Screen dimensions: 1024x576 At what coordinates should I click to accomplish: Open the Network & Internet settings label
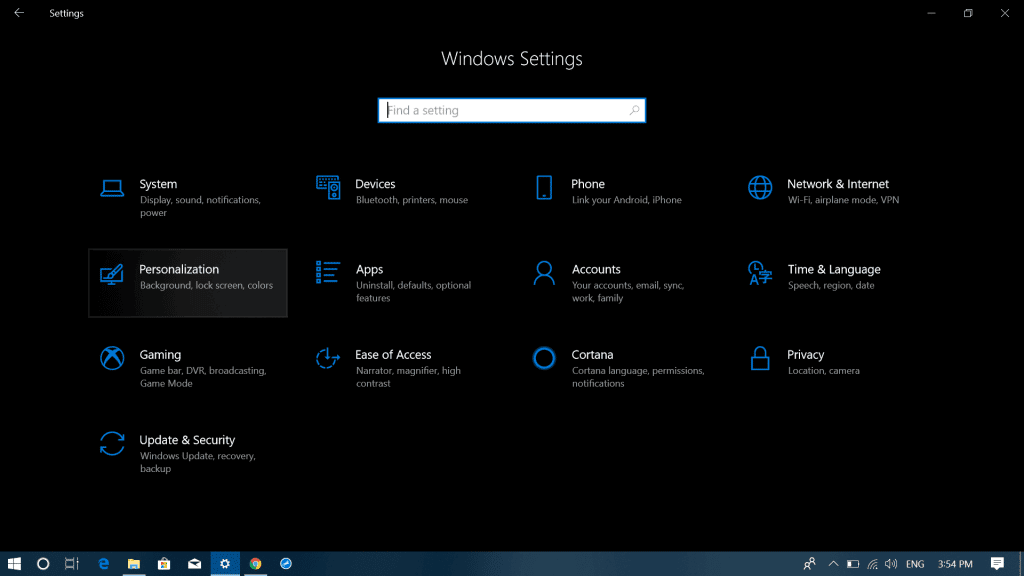[838, 184]
